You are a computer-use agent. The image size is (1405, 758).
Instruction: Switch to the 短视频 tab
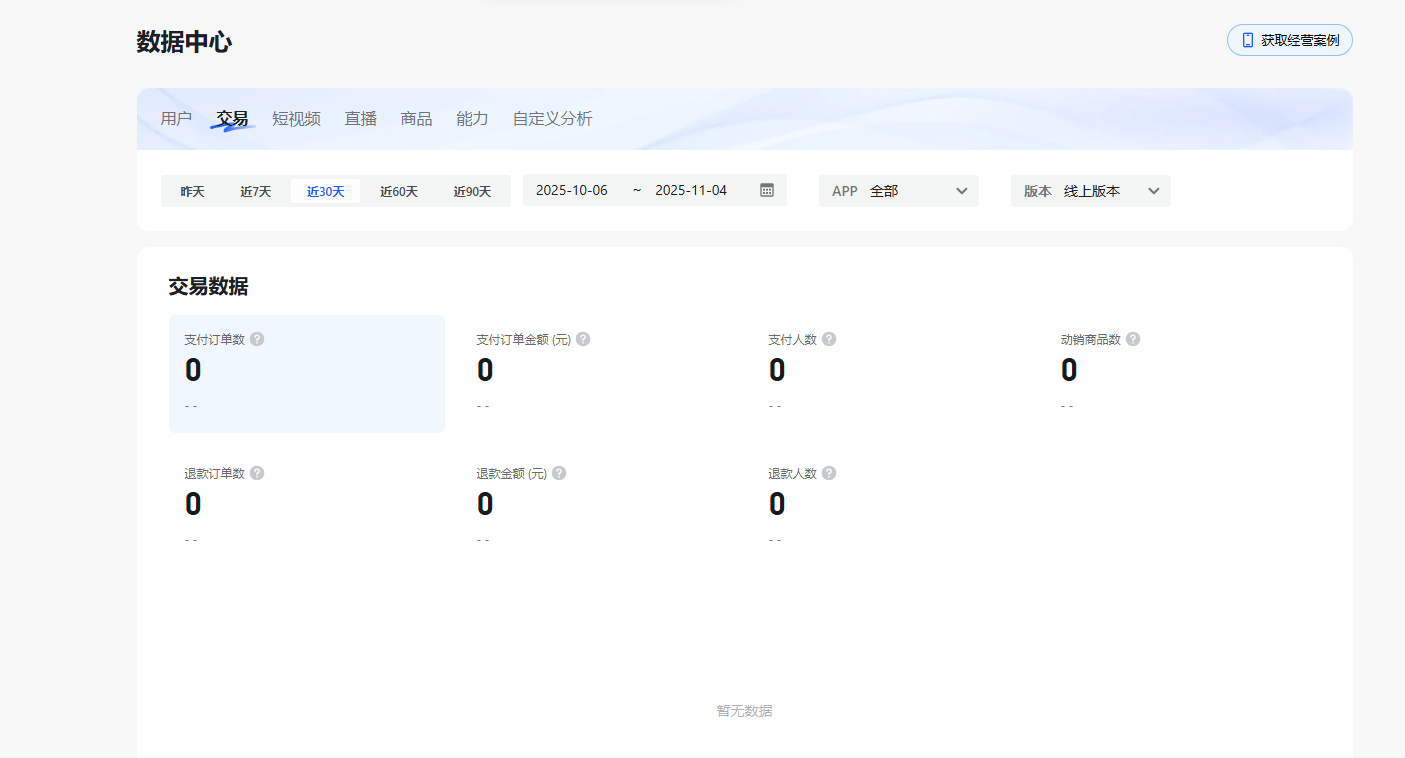pyautogui.click(x=296, y=119)
